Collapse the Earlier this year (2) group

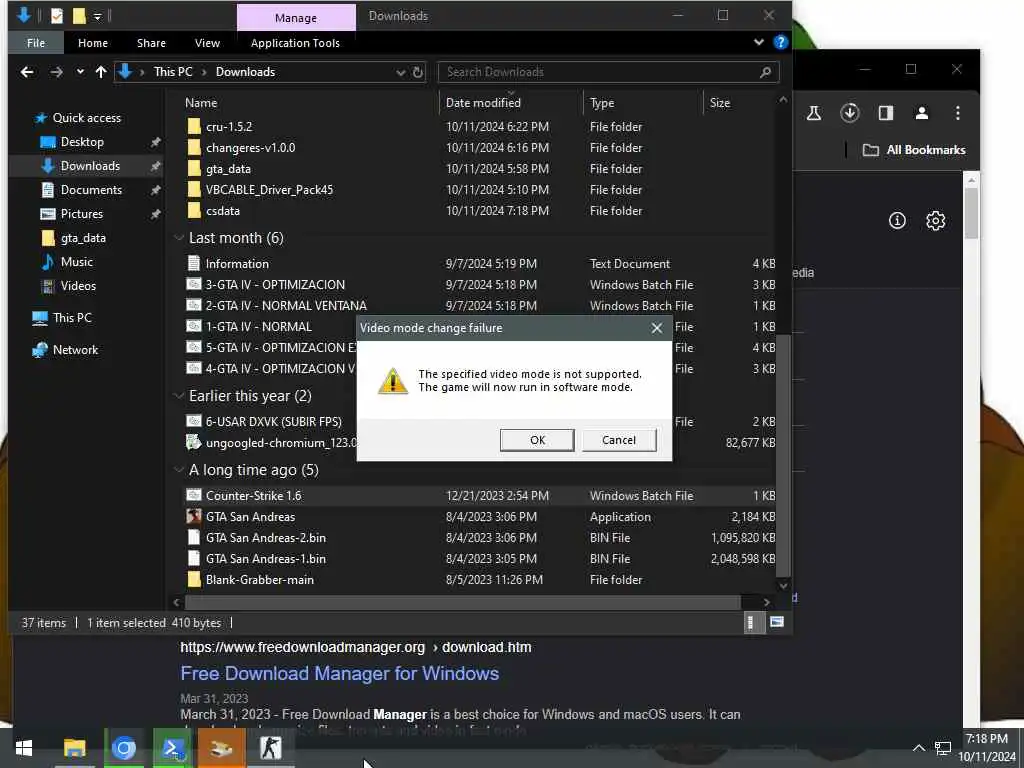(x=179, y=396)
